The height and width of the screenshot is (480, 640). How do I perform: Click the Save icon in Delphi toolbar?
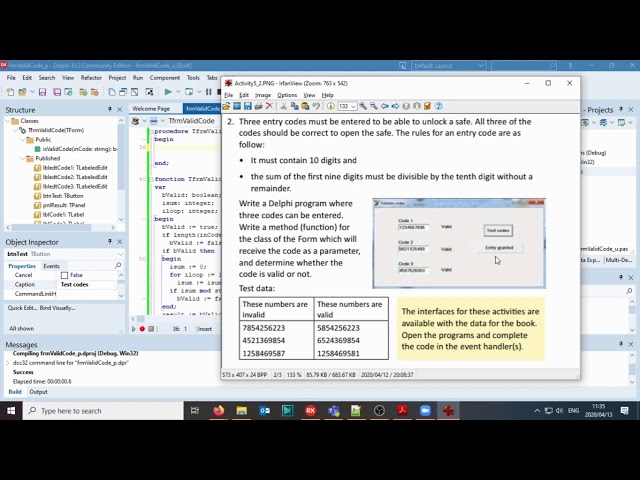point(42,92)
